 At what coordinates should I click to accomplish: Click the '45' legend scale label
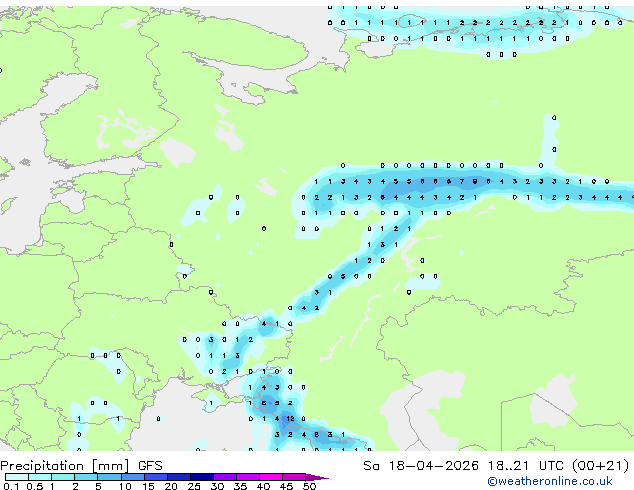coord(286,486)
